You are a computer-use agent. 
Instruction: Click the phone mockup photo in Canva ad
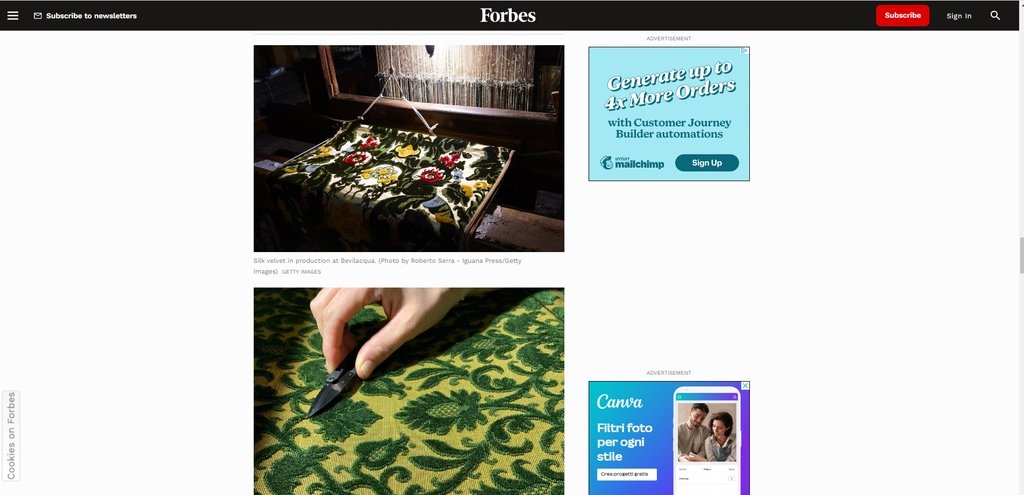point(707,431)
